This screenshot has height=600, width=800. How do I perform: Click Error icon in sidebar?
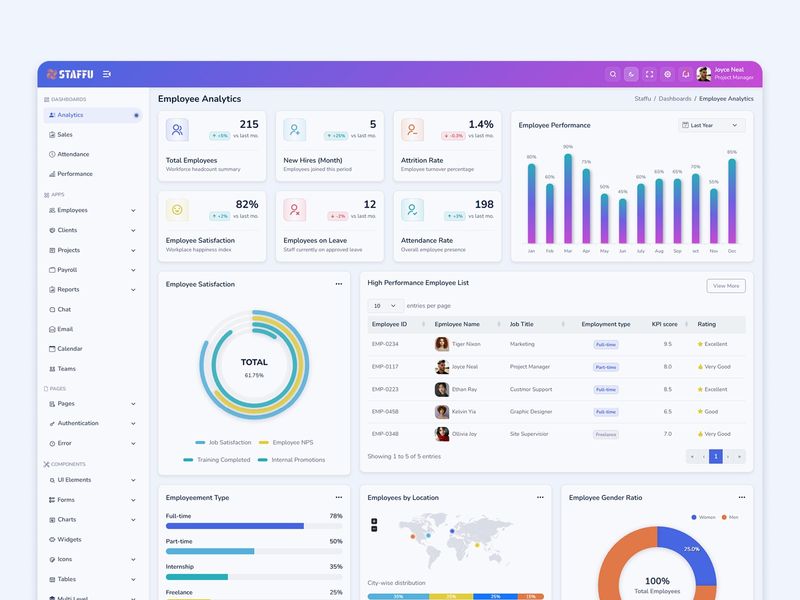tap(52, 443)
